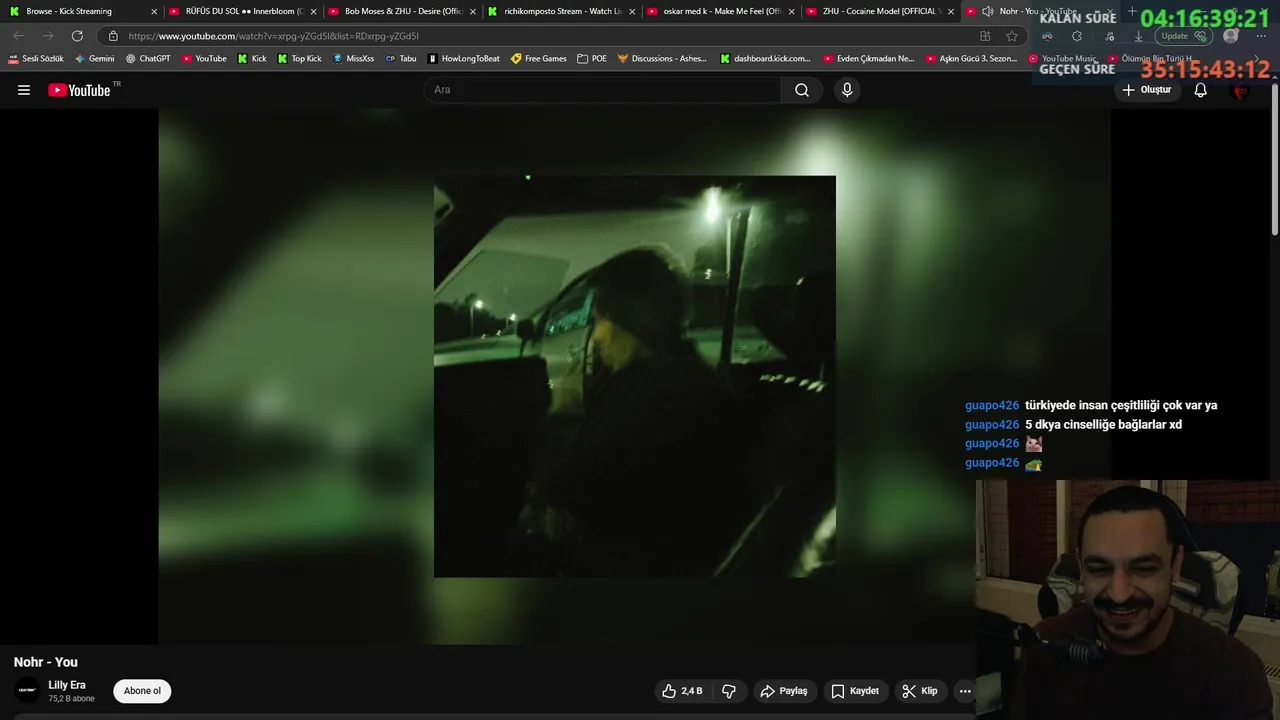Go back with the browser back arrow
This screenshot has height=720, width=1280.
pos(19,36)
